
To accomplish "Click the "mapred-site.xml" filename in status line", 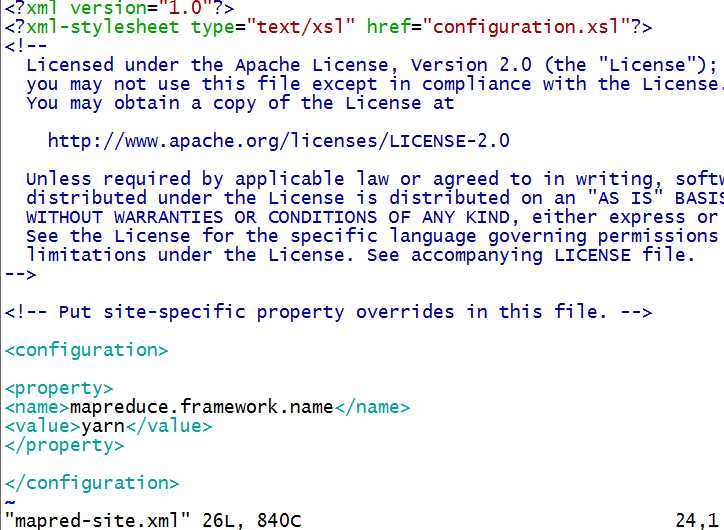I will (x=97, y=521).
